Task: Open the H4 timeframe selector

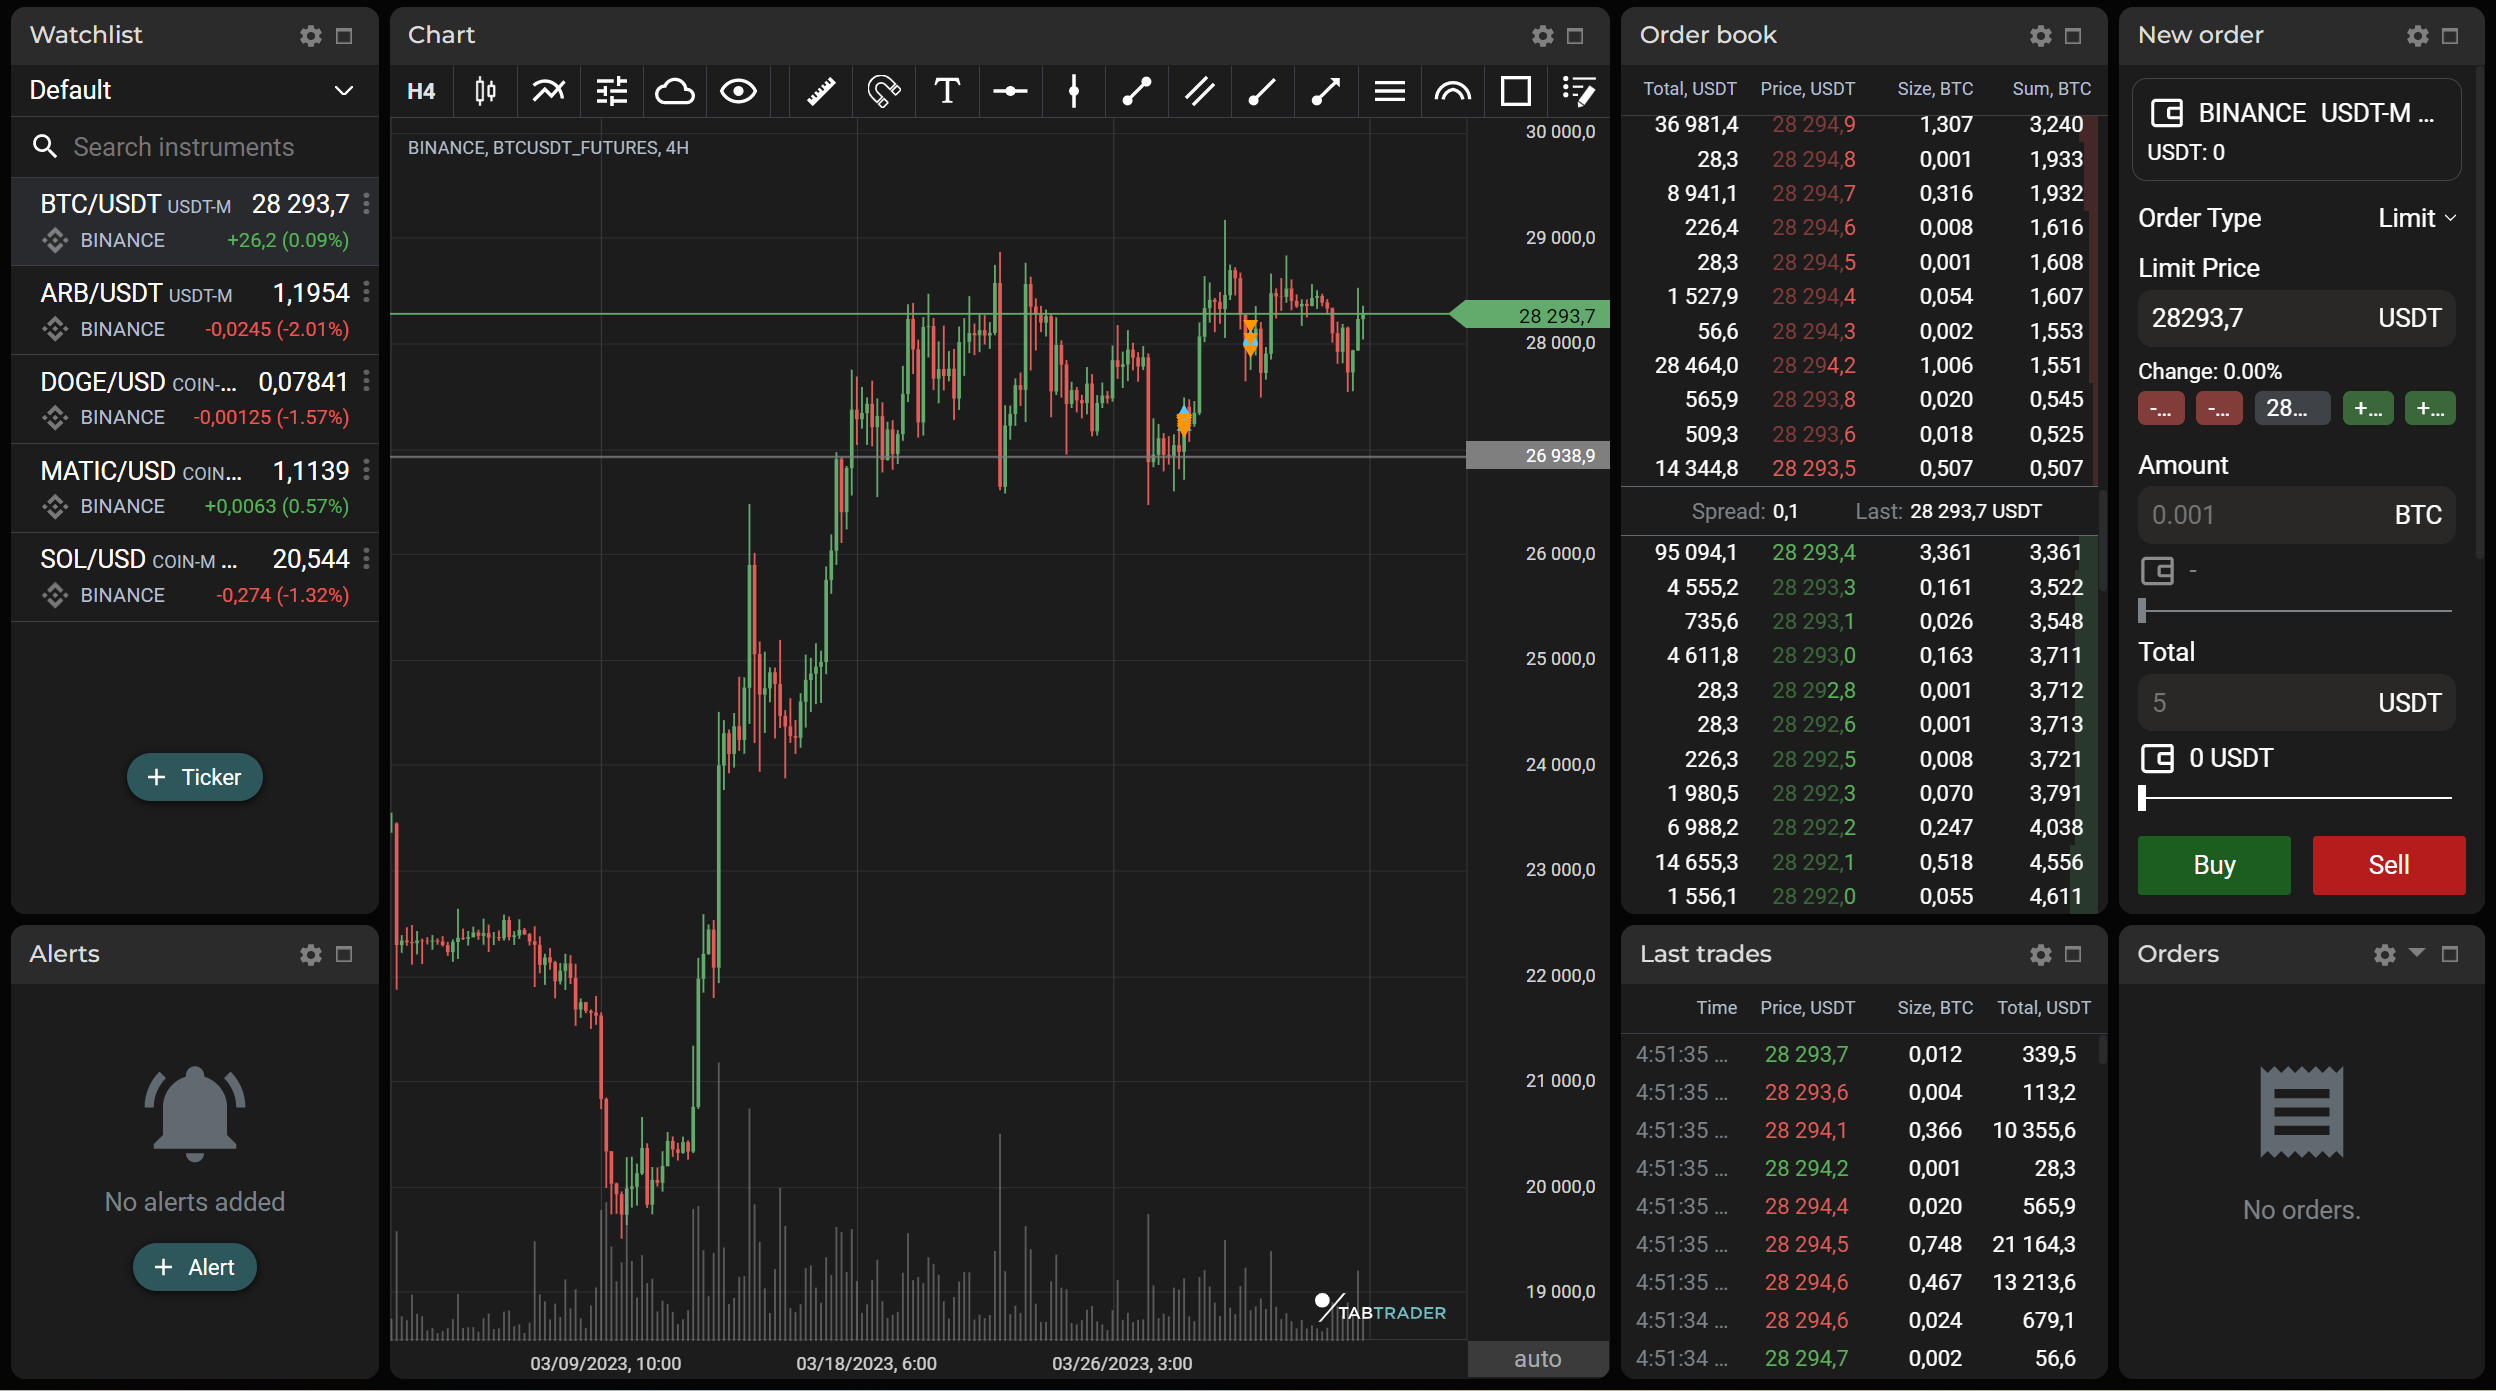Action: pos(421,92)
